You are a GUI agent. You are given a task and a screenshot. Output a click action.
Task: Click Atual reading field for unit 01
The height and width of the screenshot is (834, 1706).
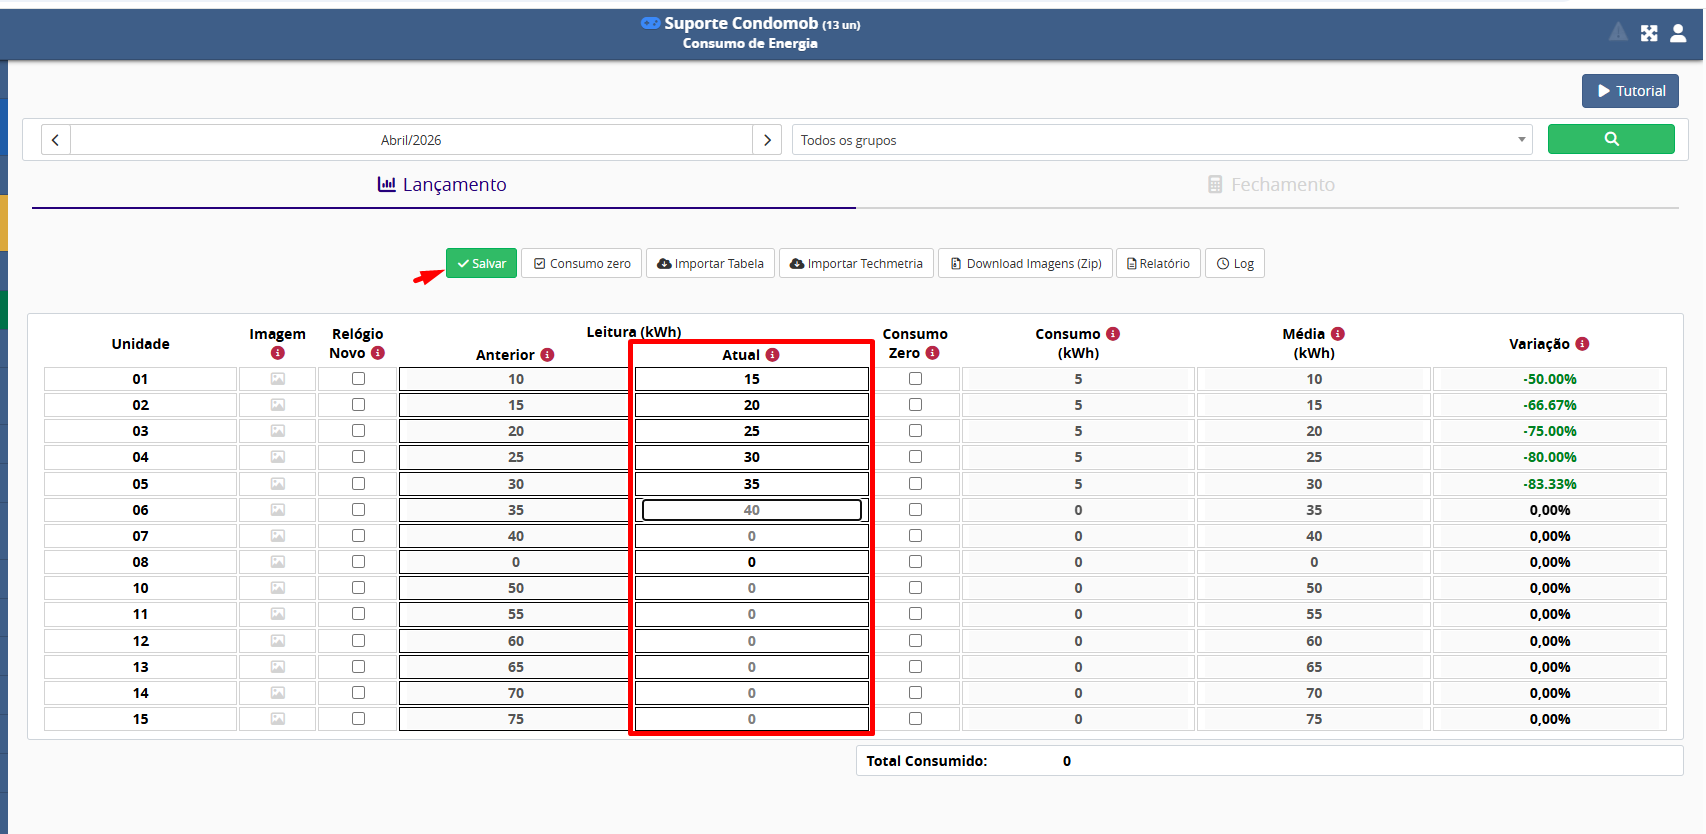(752, 379)
